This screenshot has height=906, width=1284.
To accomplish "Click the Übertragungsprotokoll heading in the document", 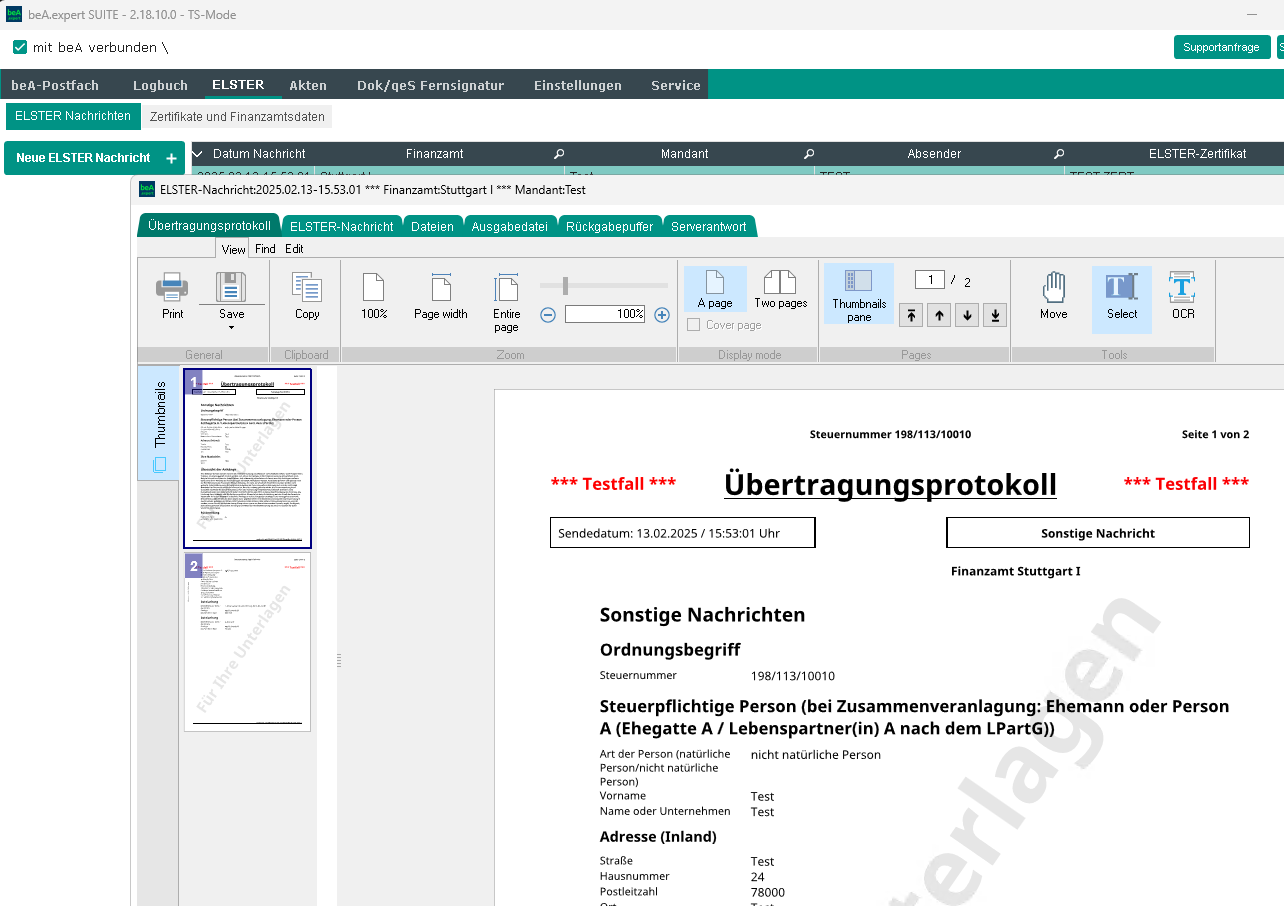I will pos(890,484).
